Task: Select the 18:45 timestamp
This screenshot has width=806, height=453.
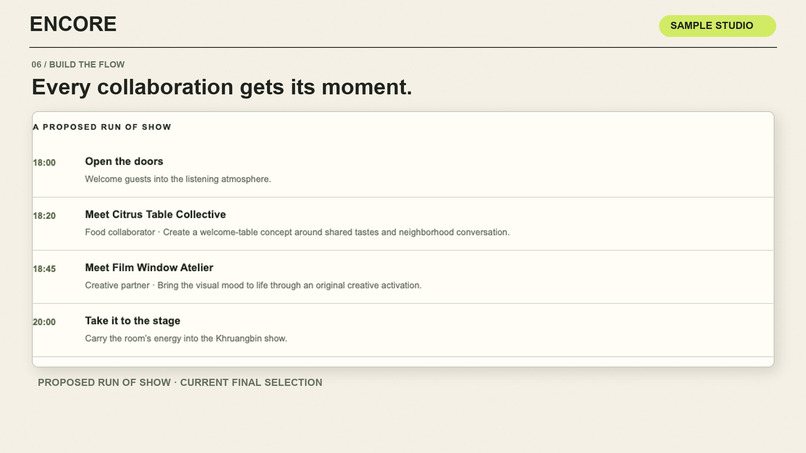Action: 44,268
